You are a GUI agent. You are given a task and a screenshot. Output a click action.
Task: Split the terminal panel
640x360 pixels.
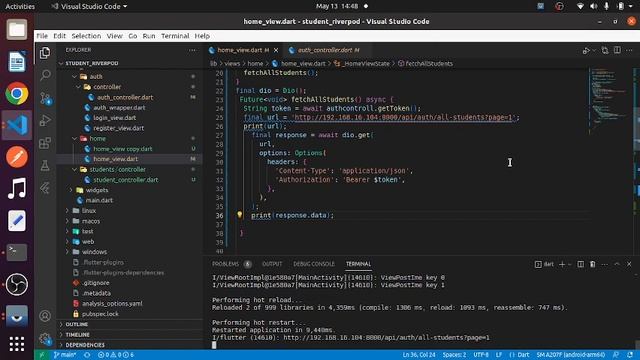(x=580, y=264)
